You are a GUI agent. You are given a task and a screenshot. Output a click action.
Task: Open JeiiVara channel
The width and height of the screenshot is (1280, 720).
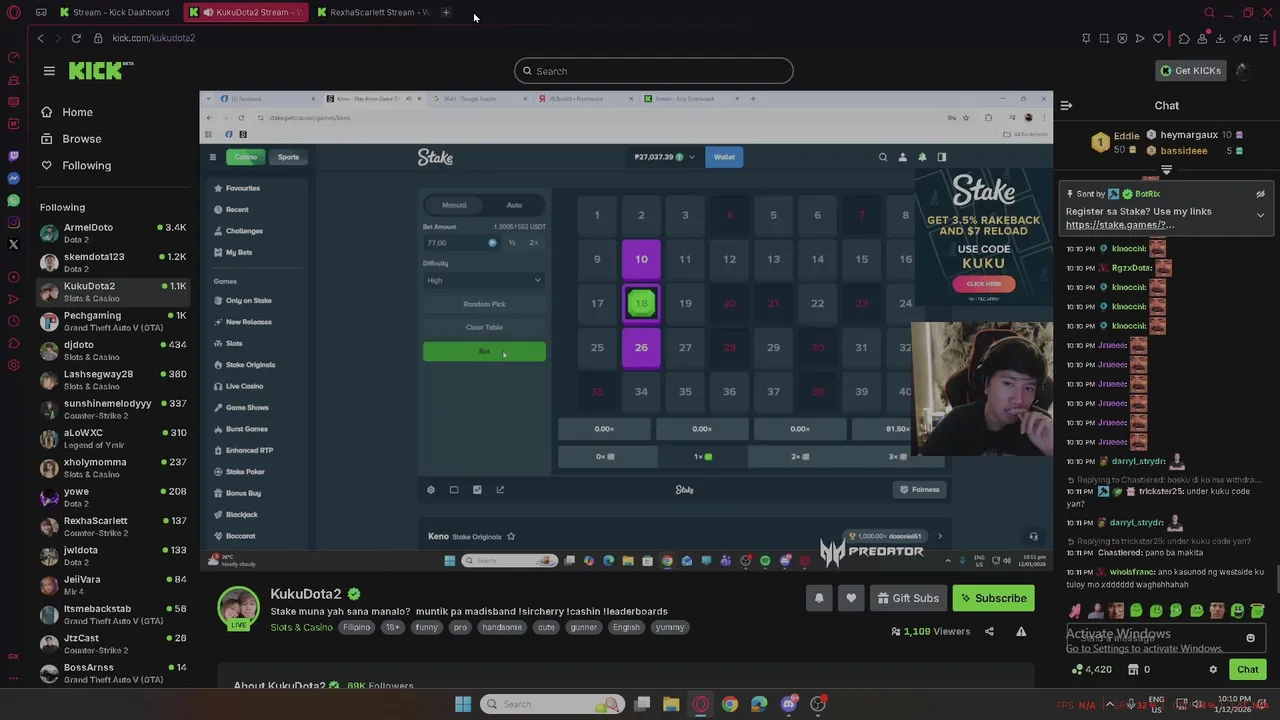click(x=112, y=585)
